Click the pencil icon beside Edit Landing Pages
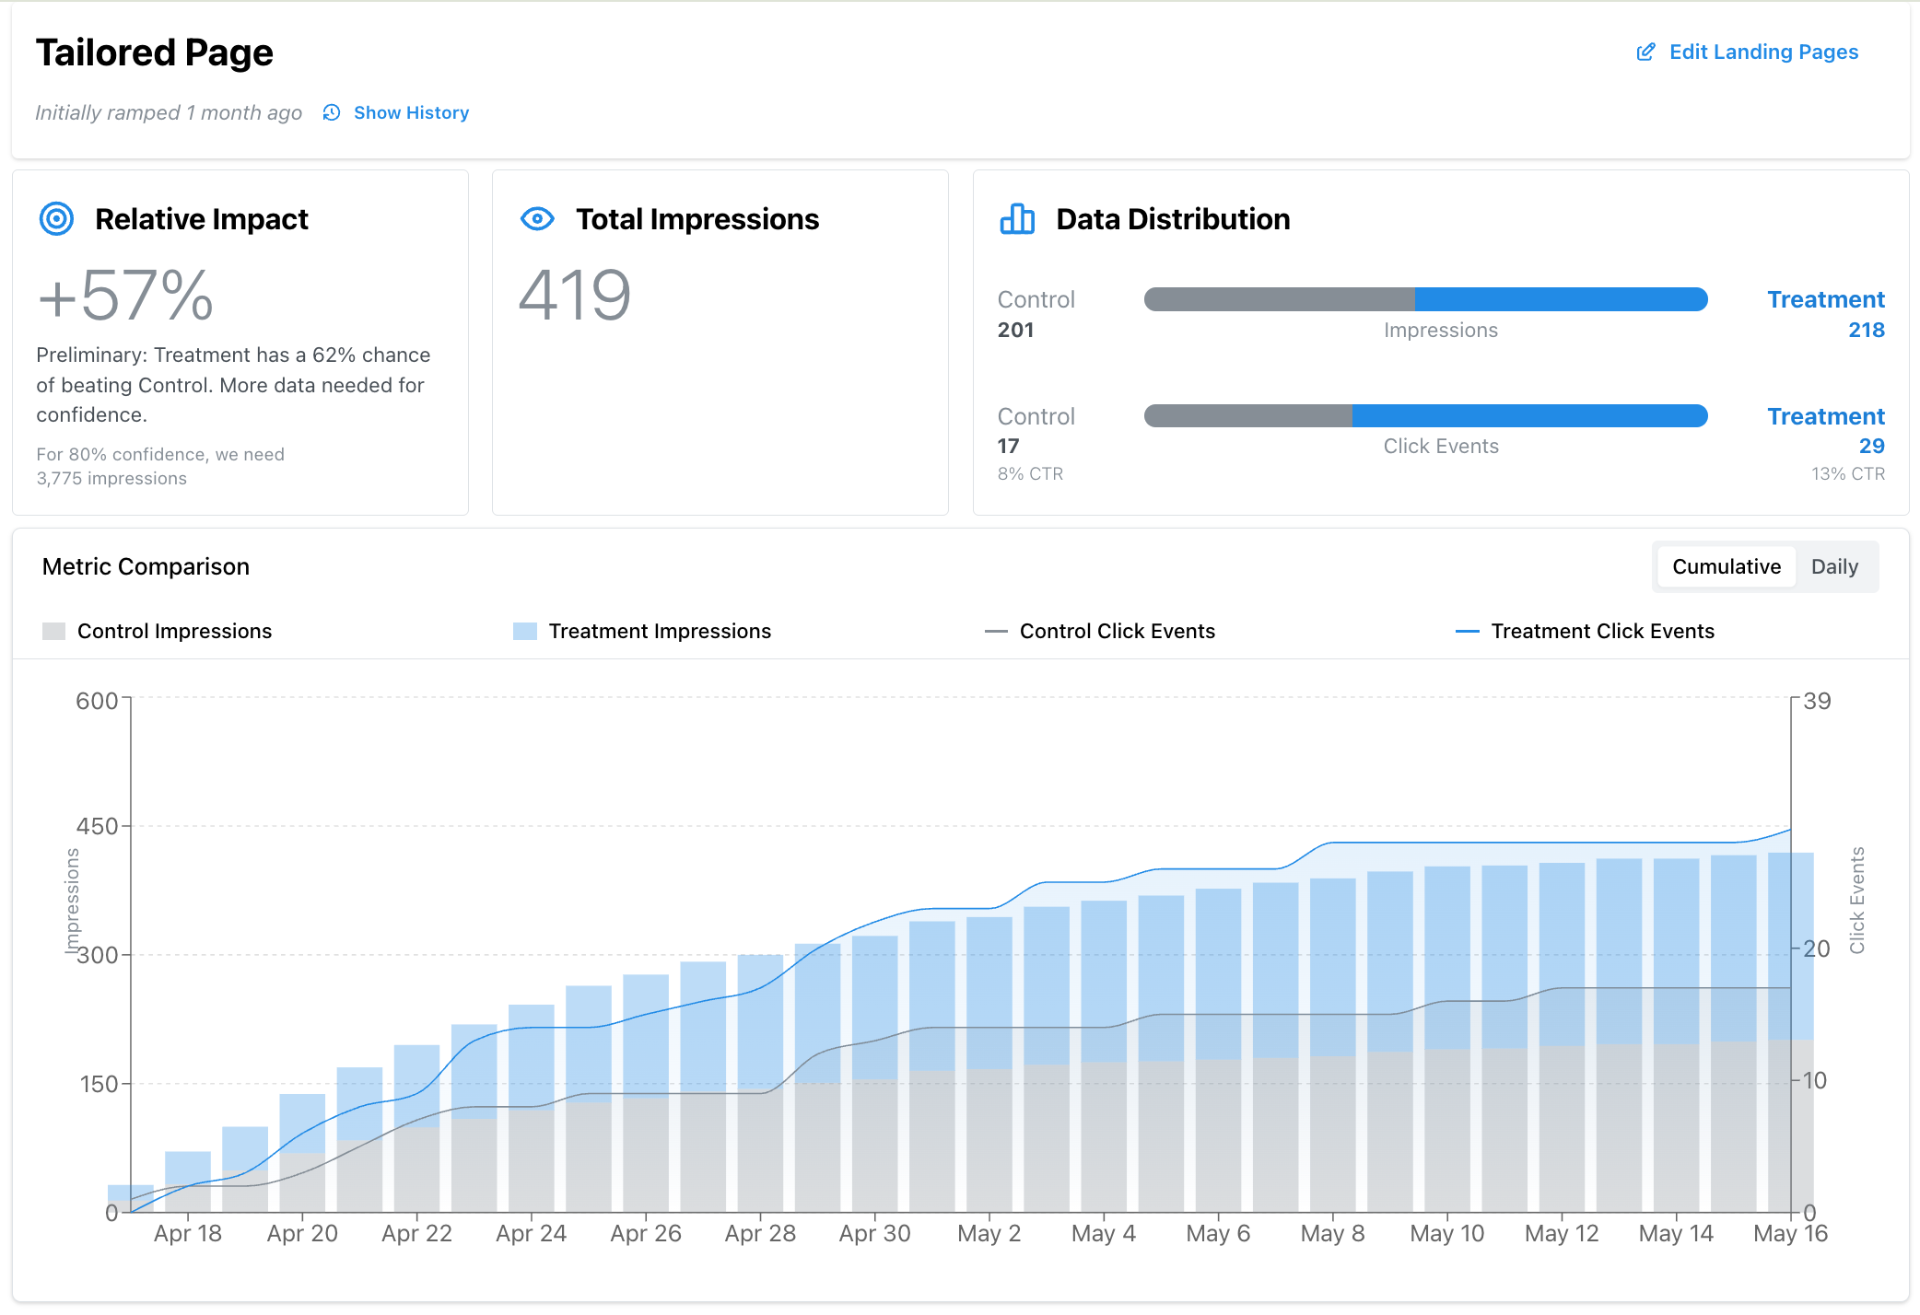 tap(1645, 52)
